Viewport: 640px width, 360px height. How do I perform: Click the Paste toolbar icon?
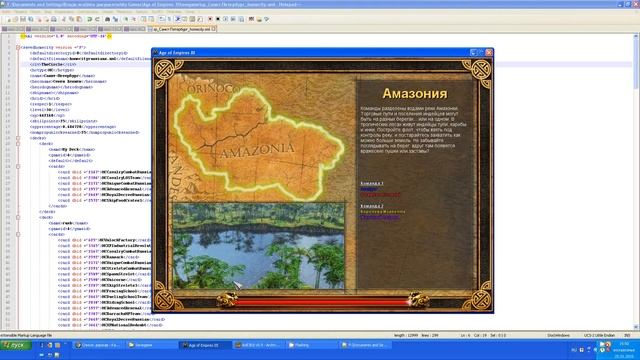point(79,19)
